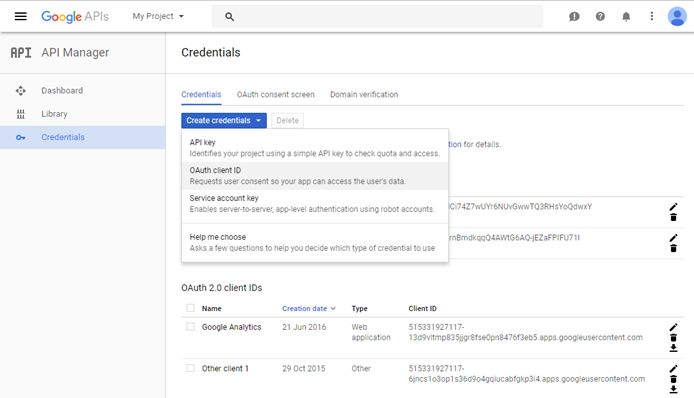Click the Other client 1 client ID value
Viewport: 694px width, 398px height.
[x=527, y=374]
